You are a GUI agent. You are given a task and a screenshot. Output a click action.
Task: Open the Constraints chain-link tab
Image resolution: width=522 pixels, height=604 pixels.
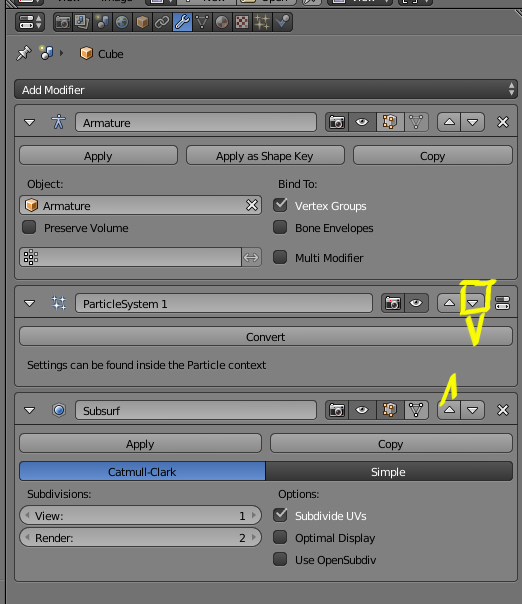coord(162,22)
